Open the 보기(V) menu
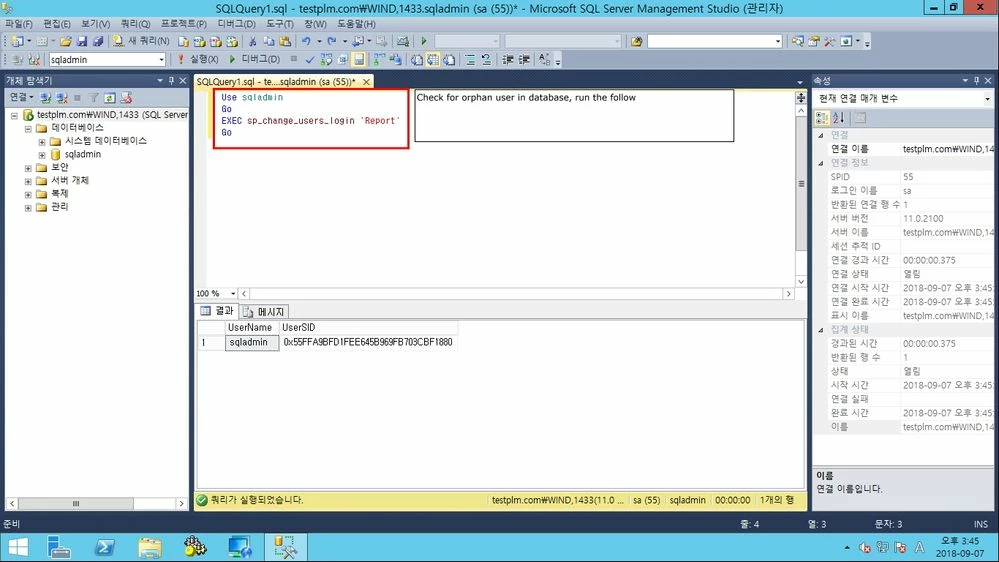This screenshot has width=999, height=562. (x=95, y=24)
